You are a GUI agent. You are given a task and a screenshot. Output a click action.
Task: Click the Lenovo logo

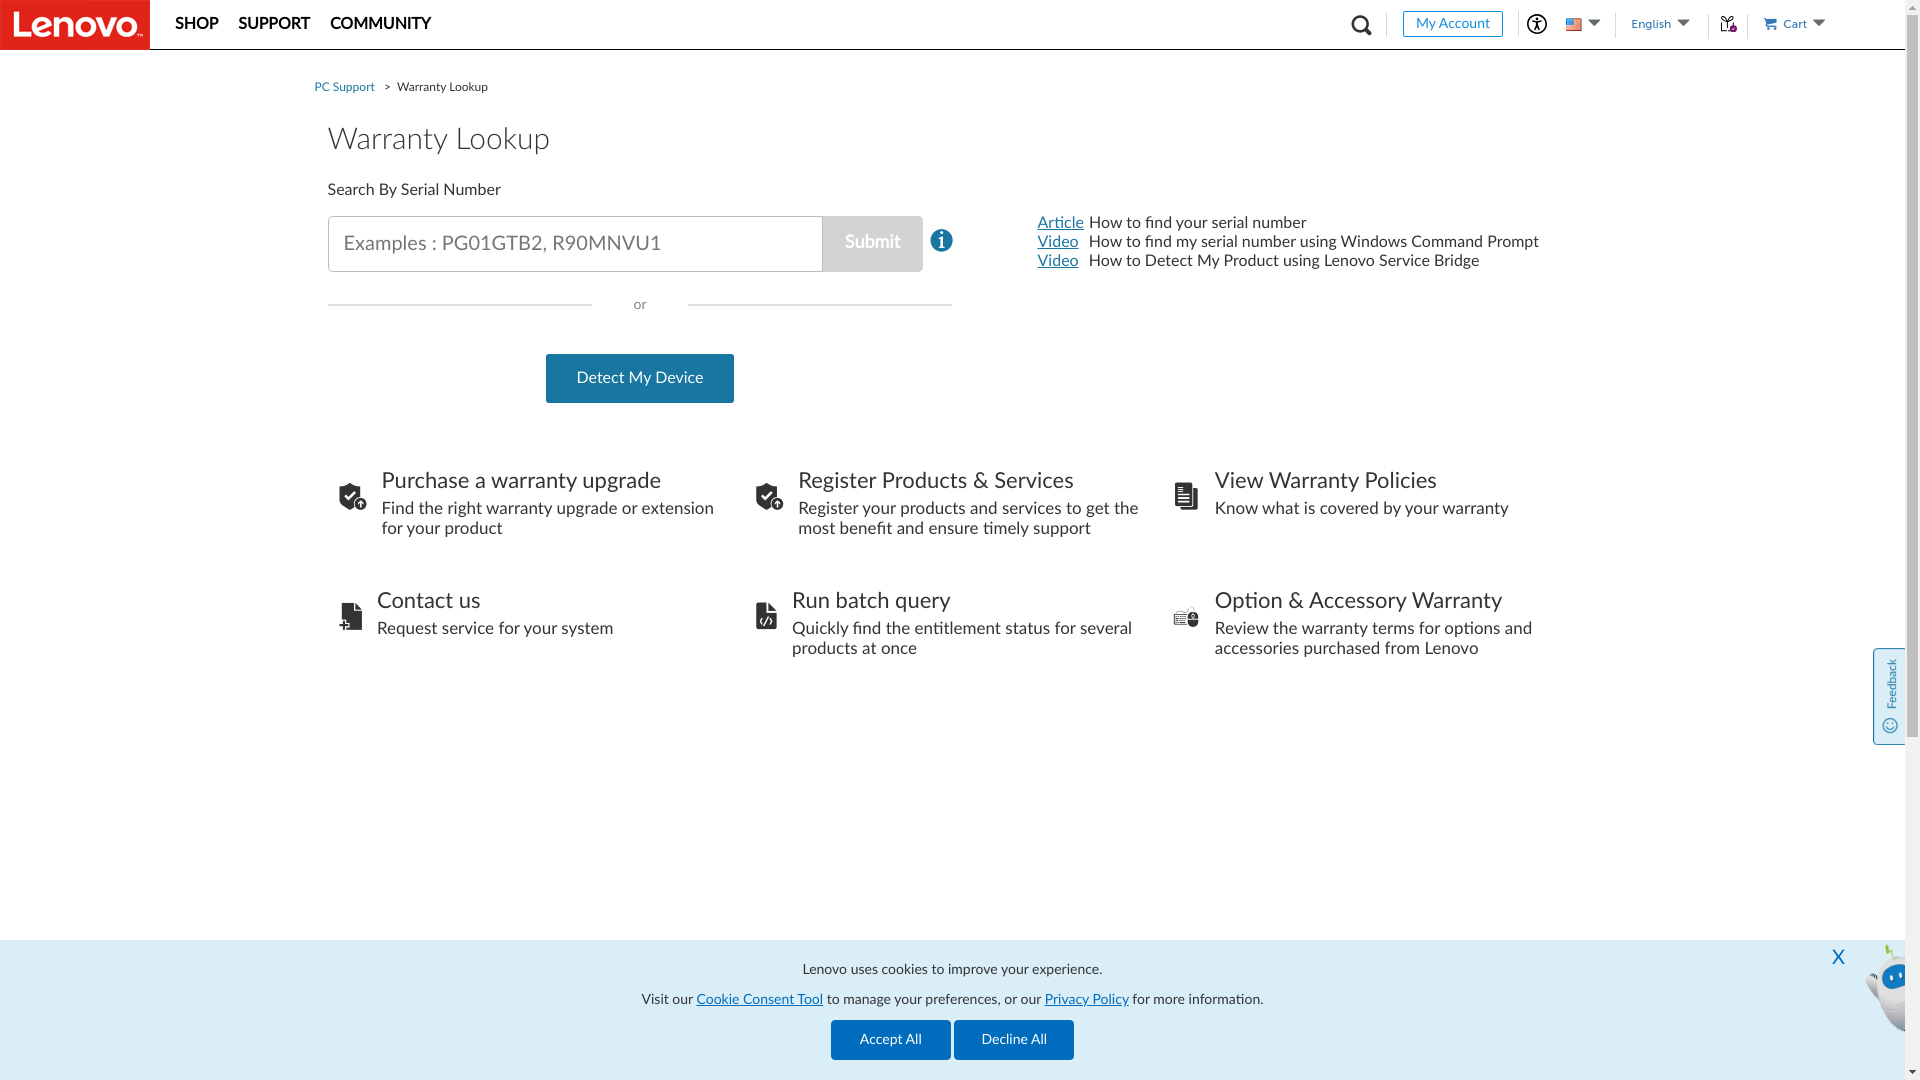tap(75, 24)
